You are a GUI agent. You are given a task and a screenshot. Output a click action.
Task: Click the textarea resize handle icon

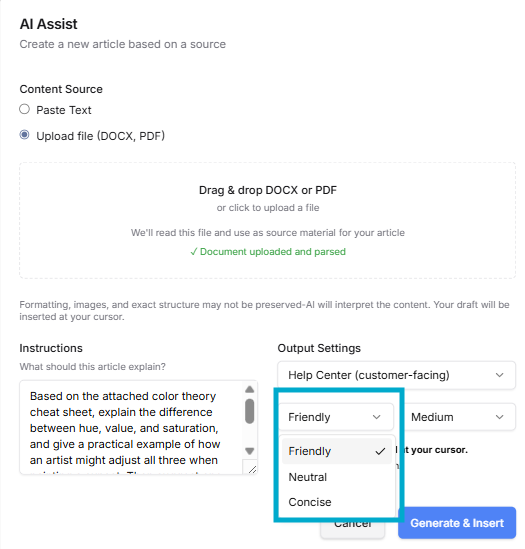point(252,469)
